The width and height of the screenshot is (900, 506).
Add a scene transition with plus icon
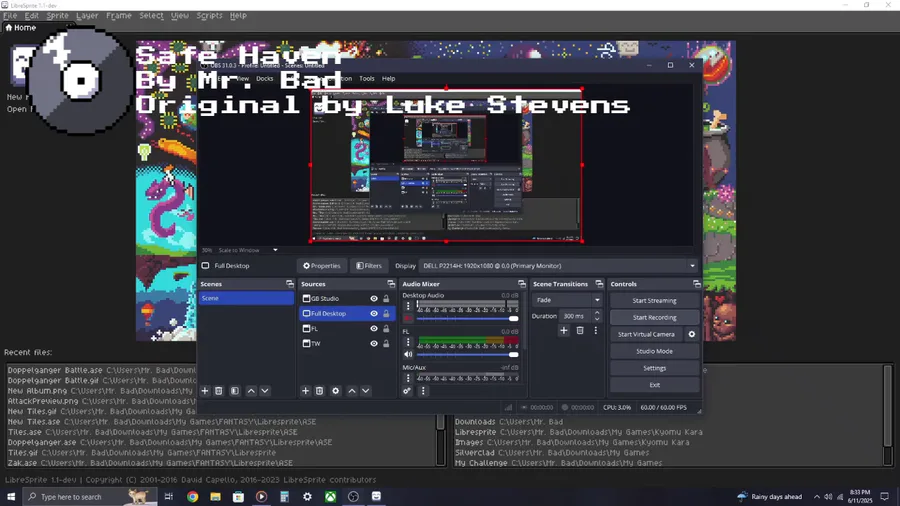point(564,330)
